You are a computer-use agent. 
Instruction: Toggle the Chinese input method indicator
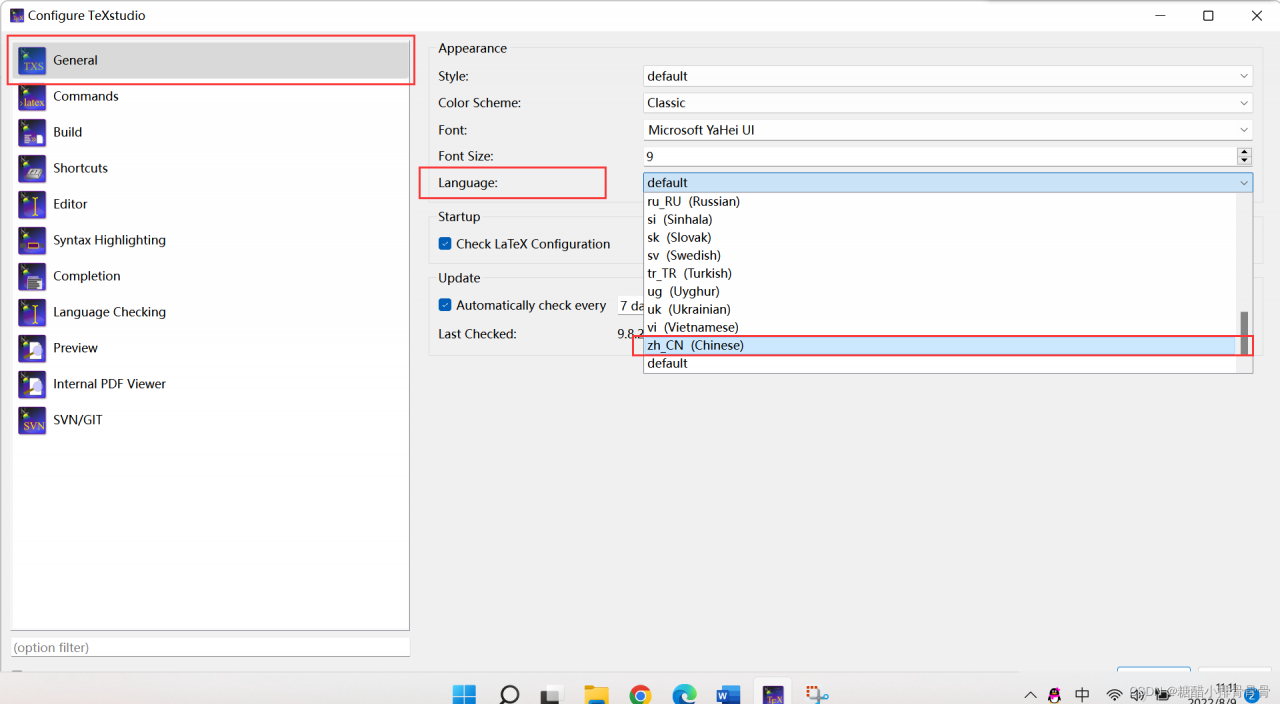[1082, 694]
